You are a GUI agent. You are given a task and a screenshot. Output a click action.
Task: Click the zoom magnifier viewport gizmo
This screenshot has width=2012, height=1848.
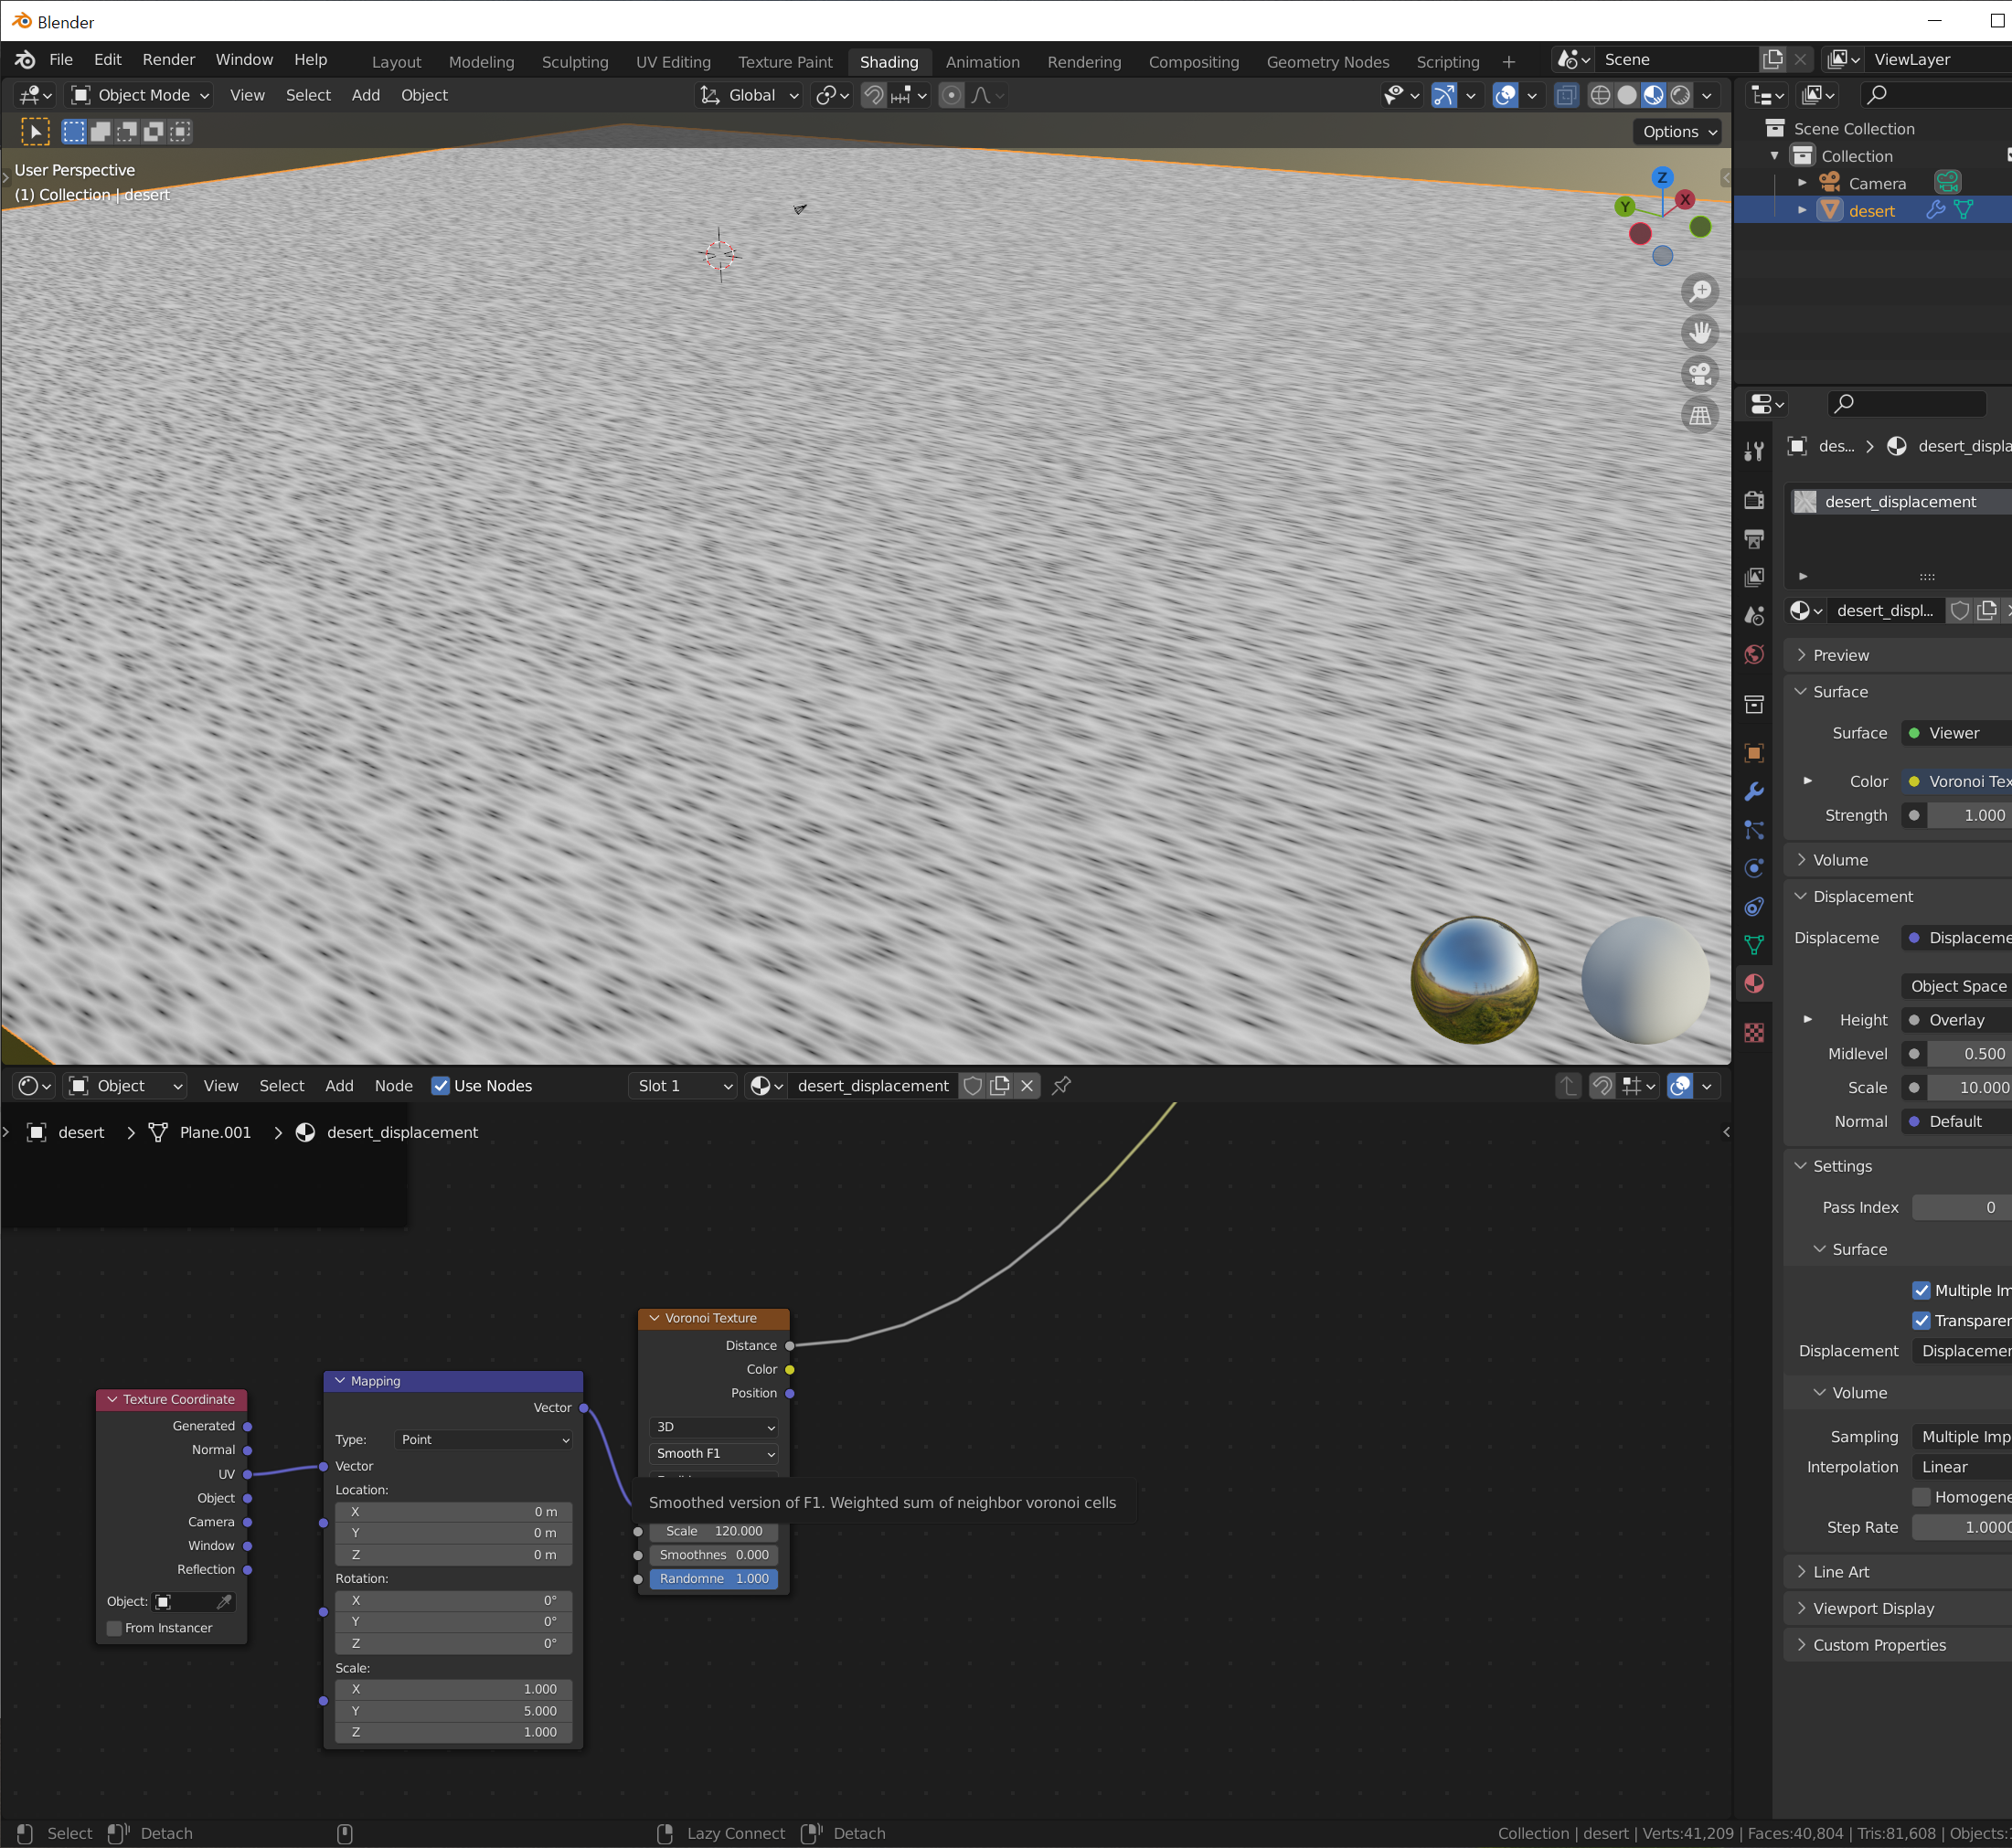pos(1700,292)
